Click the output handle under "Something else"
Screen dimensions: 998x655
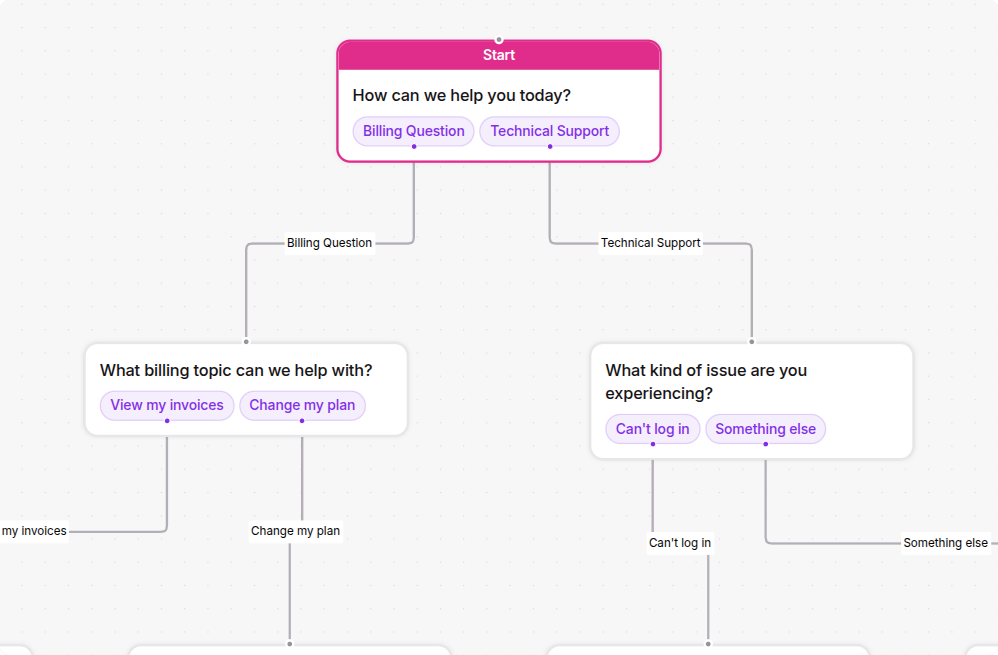[765, 442]
